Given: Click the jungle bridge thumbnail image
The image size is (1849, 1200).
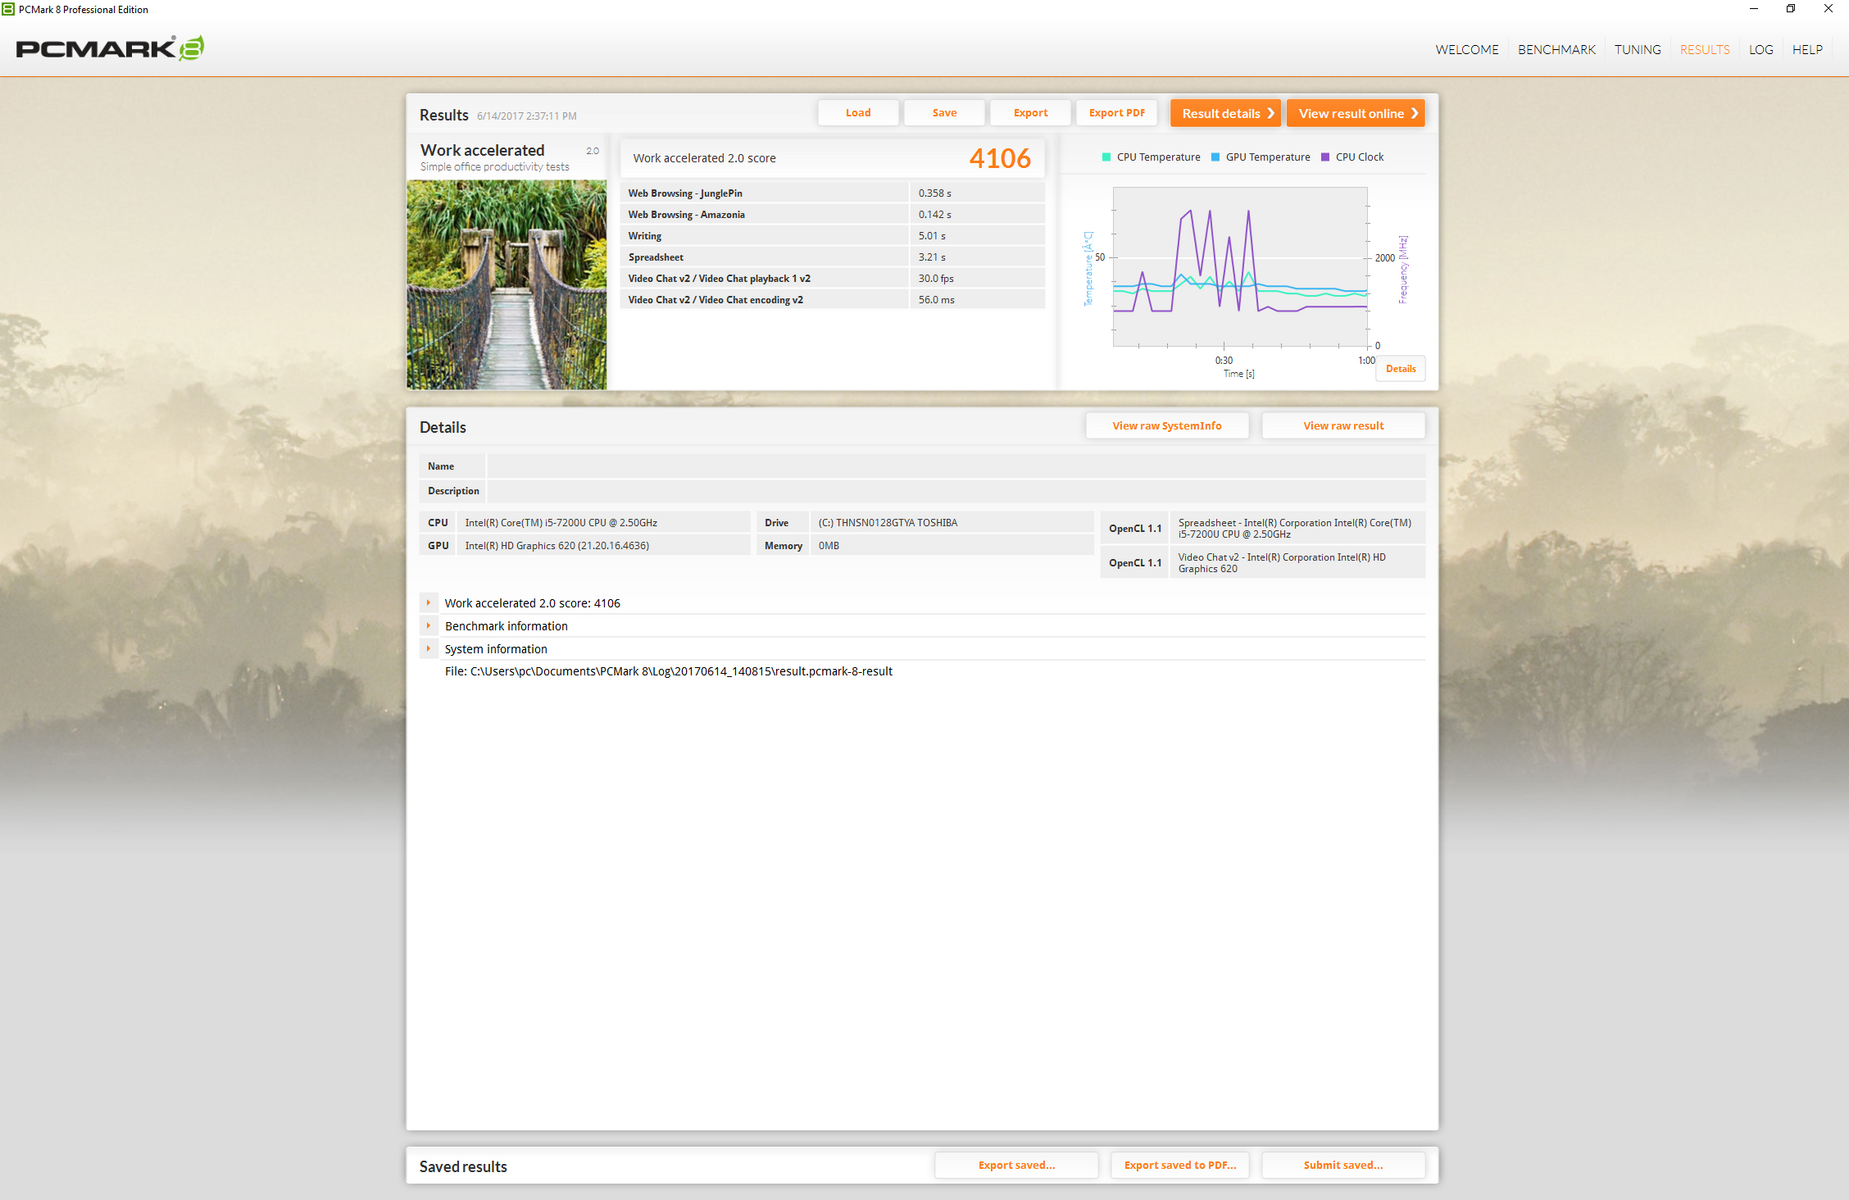Looking at the screenshot, I should [x=506, y=285].
